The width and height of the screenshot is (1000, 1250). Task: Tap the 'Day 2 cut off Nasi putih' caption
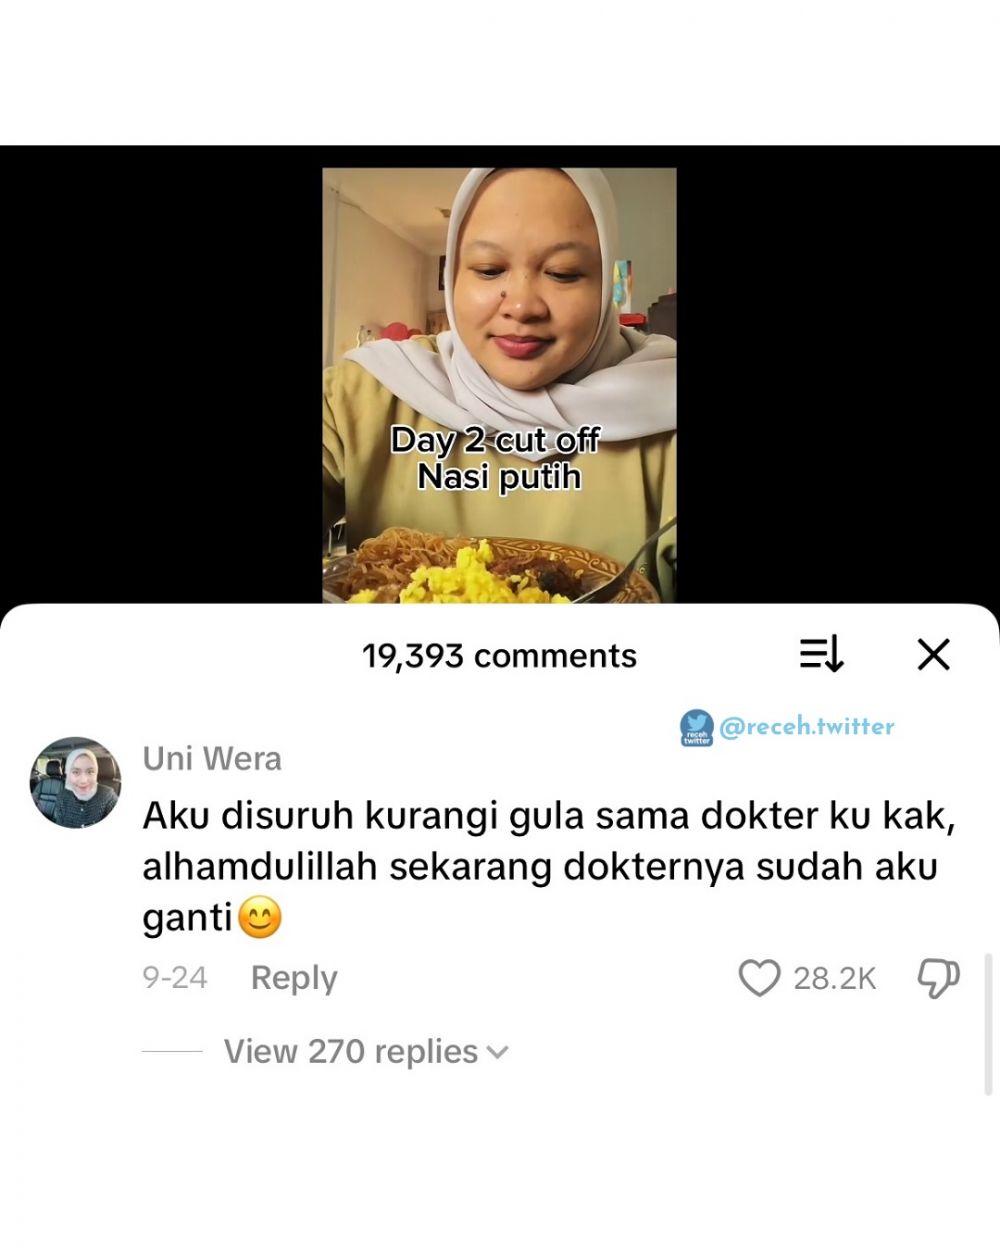(497, 458)
